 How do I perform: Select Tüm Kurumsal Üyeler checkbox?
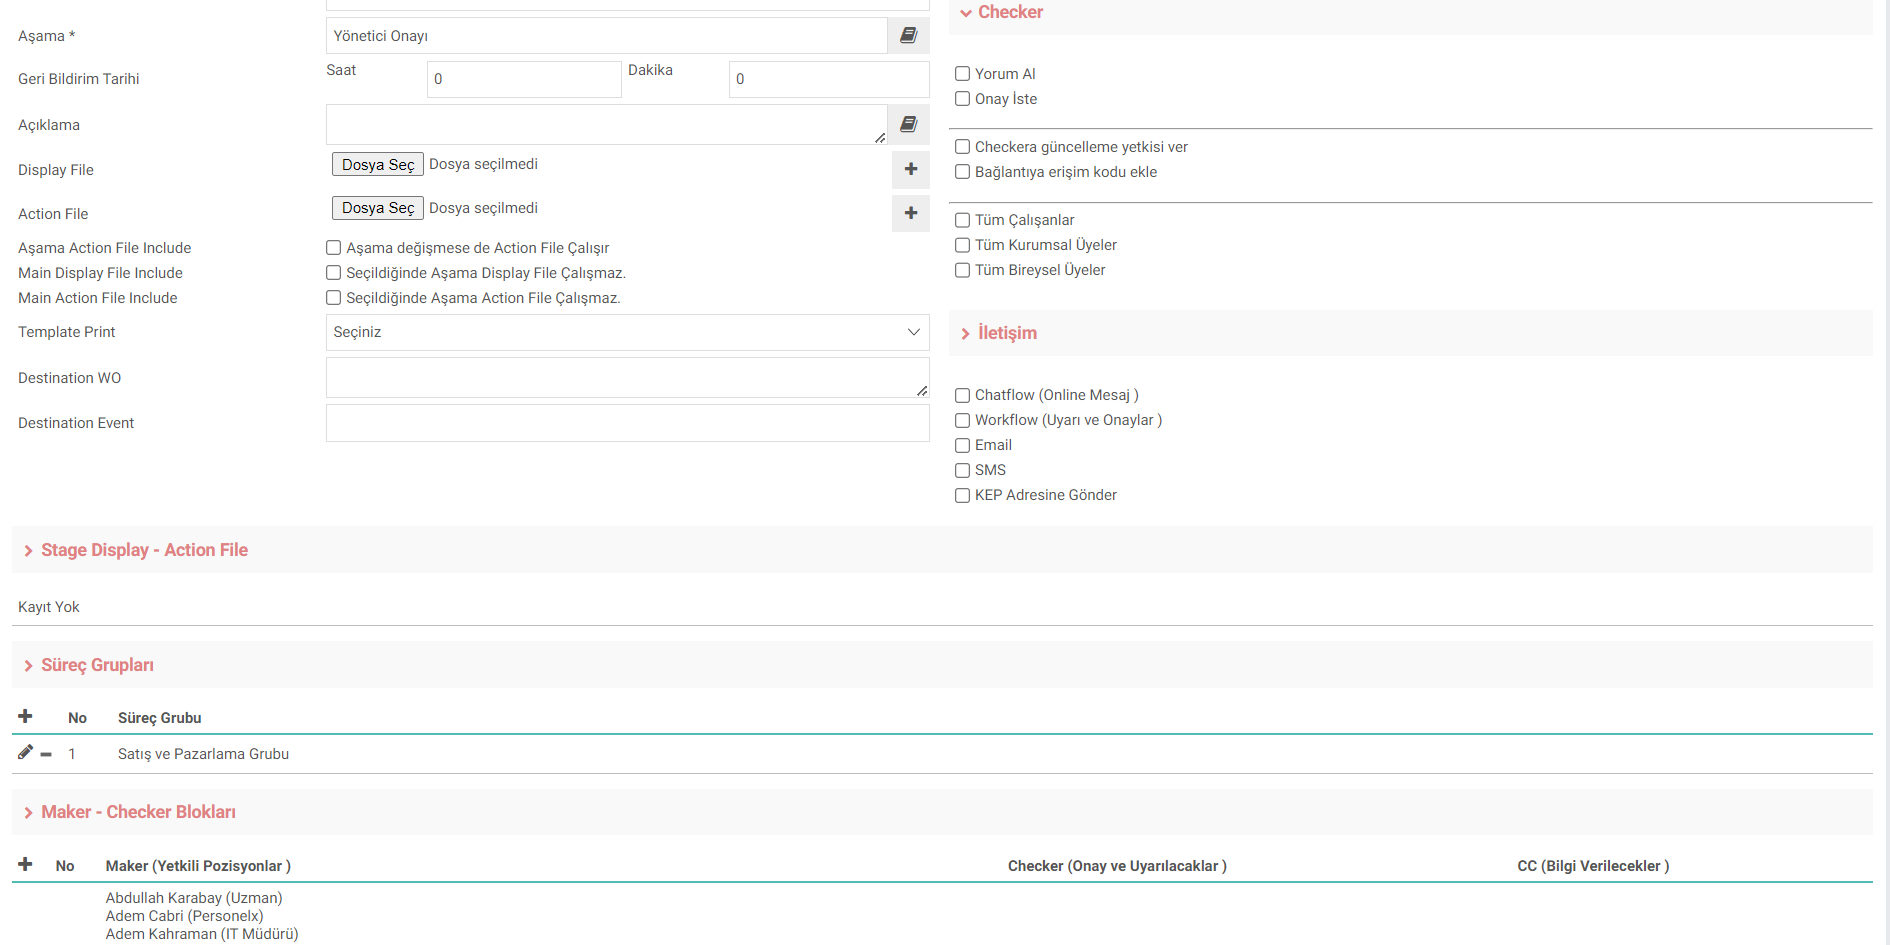(962, 245)
